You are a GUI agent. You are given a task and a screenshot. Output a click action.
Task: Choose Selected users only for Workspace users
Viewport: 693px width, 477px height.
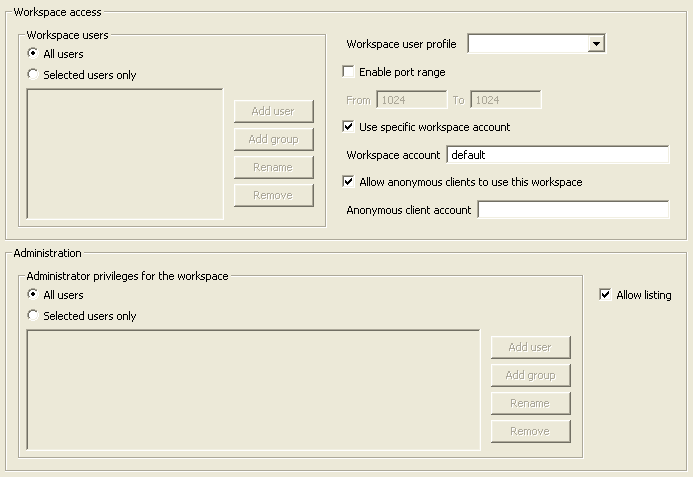coord(33,75)
